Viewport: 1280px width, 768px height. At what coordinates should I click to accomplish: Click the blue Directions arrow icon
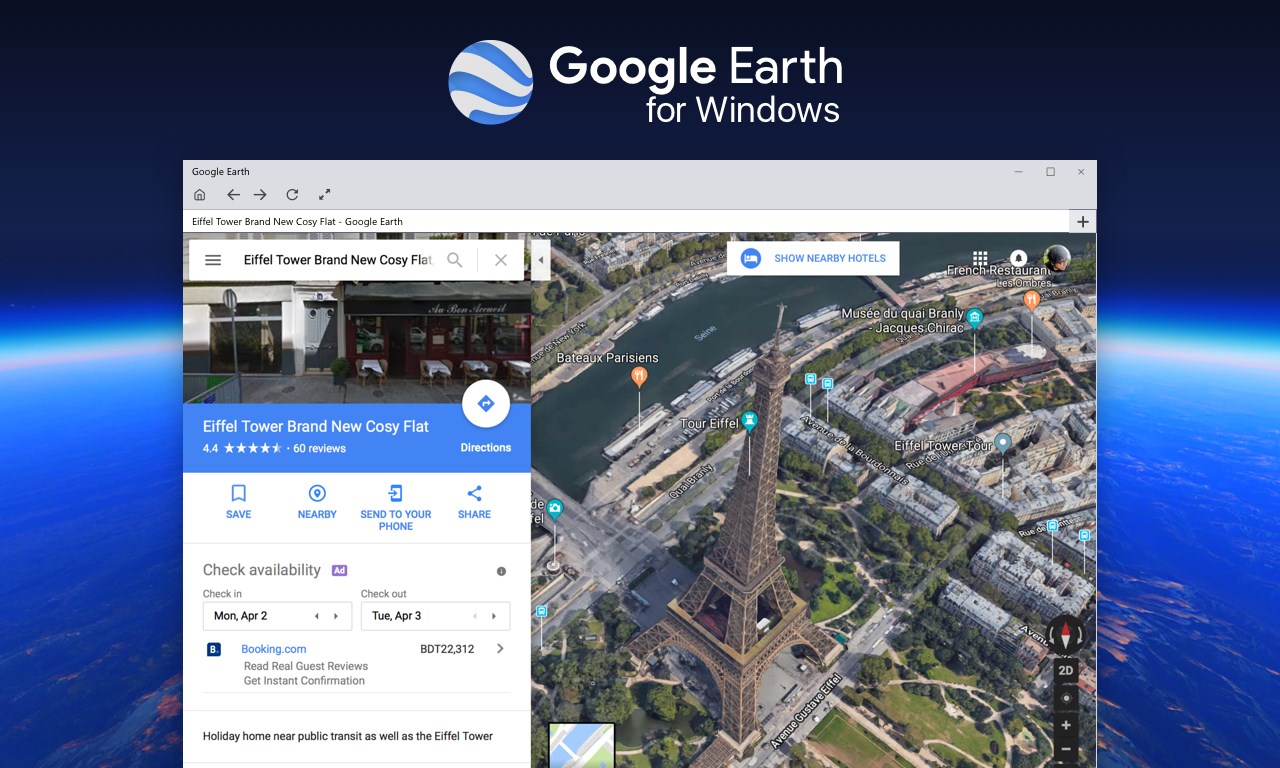click(486, 404)
